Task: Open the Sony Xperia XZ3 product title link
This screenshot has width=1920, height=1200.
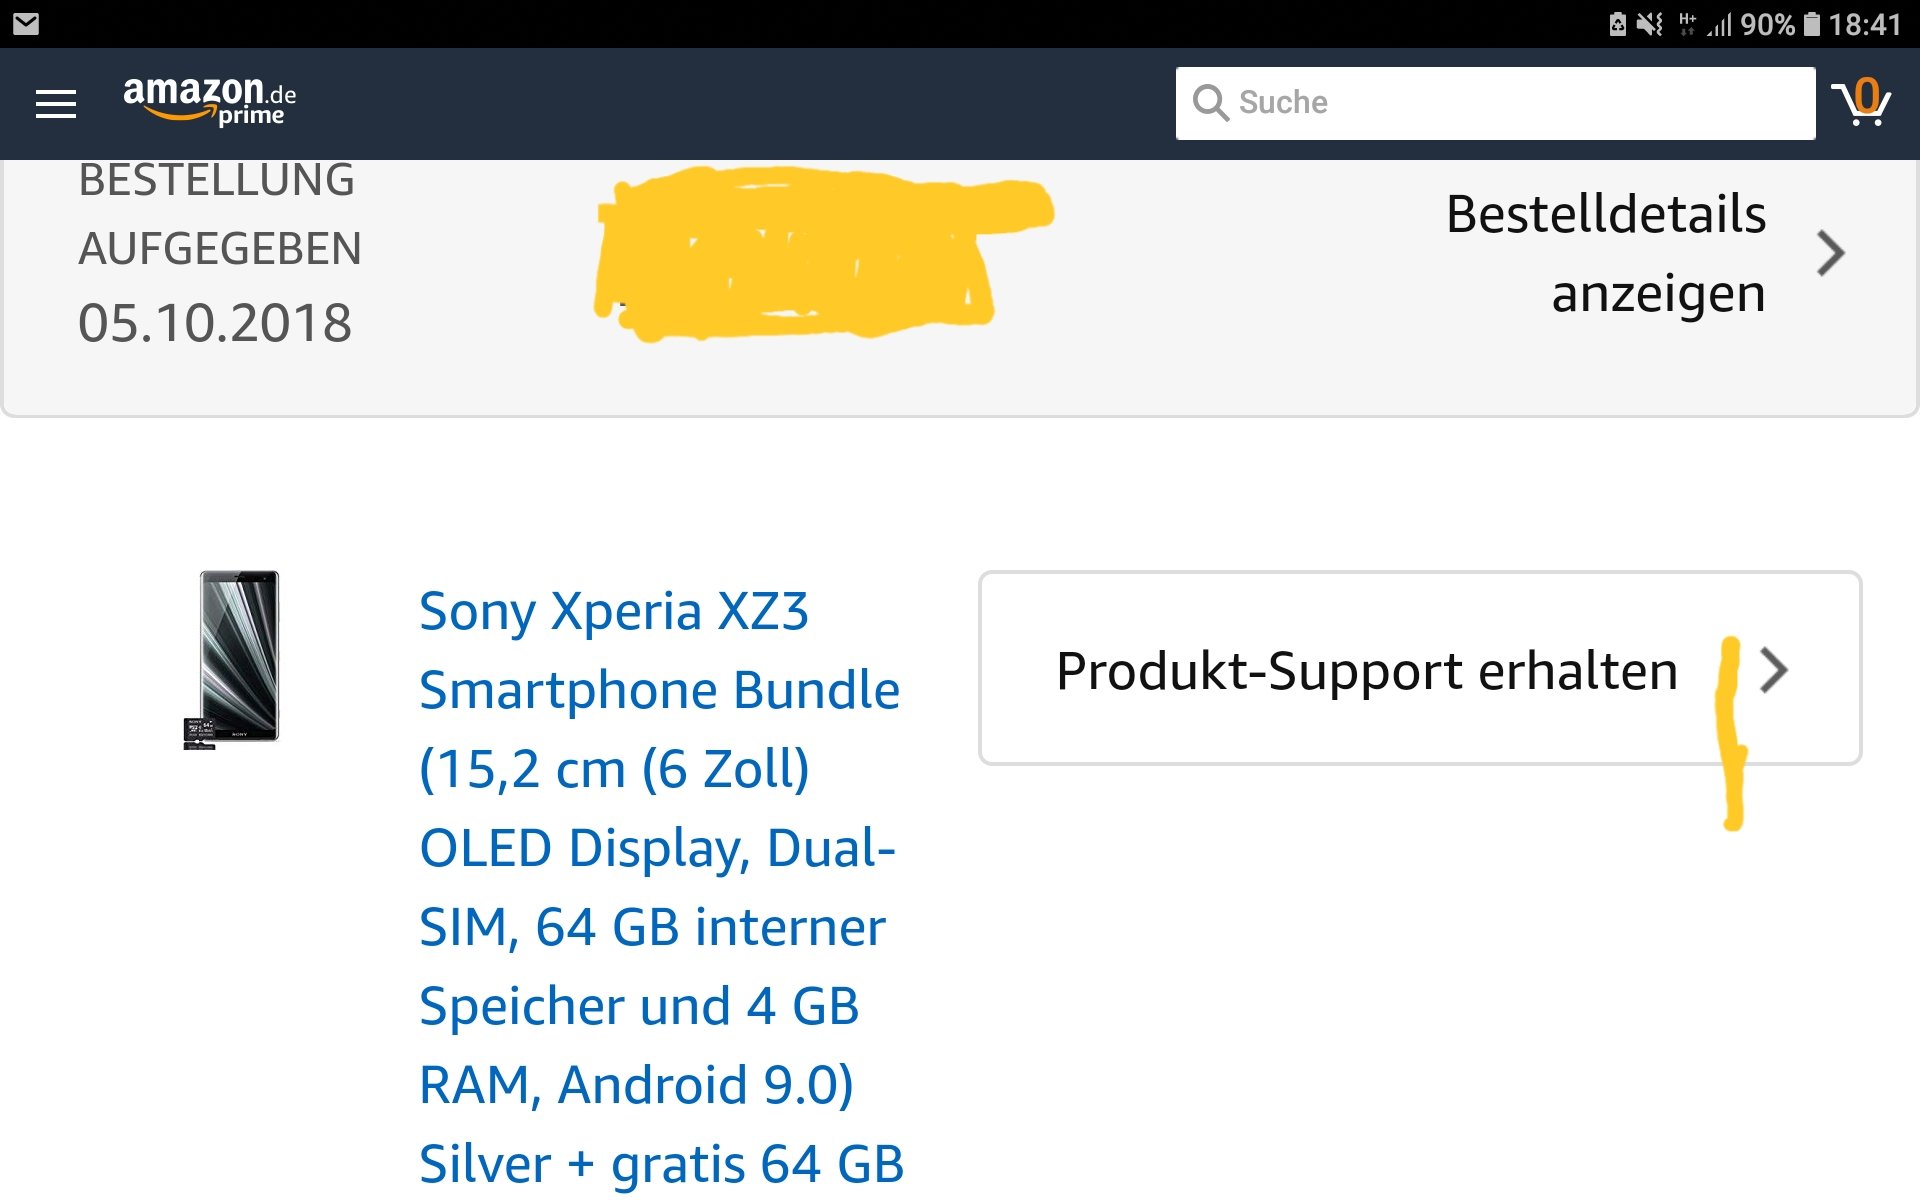Action: [x=661, y=887]
